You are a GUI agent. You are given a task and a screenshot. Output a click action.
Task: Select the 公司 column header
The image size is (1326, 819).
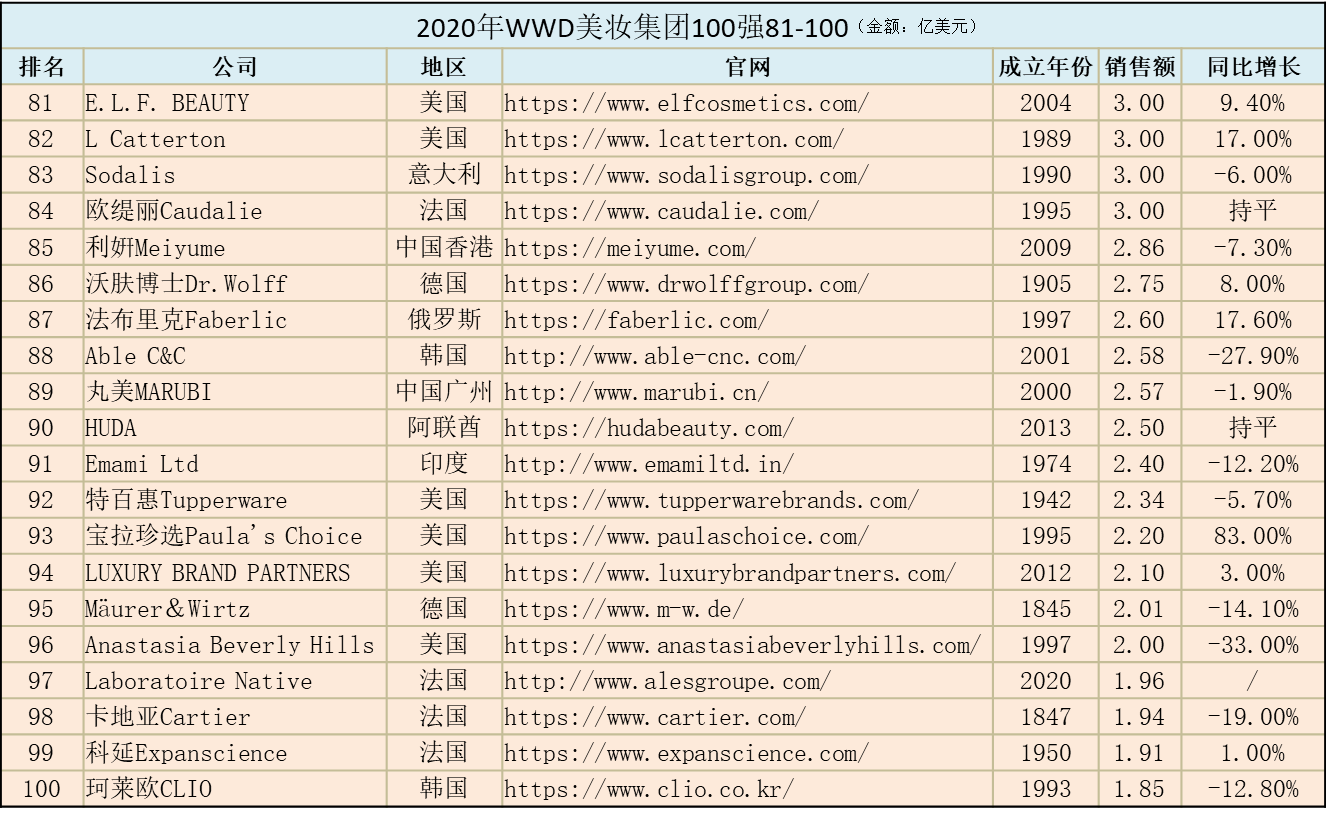point(235,67)
